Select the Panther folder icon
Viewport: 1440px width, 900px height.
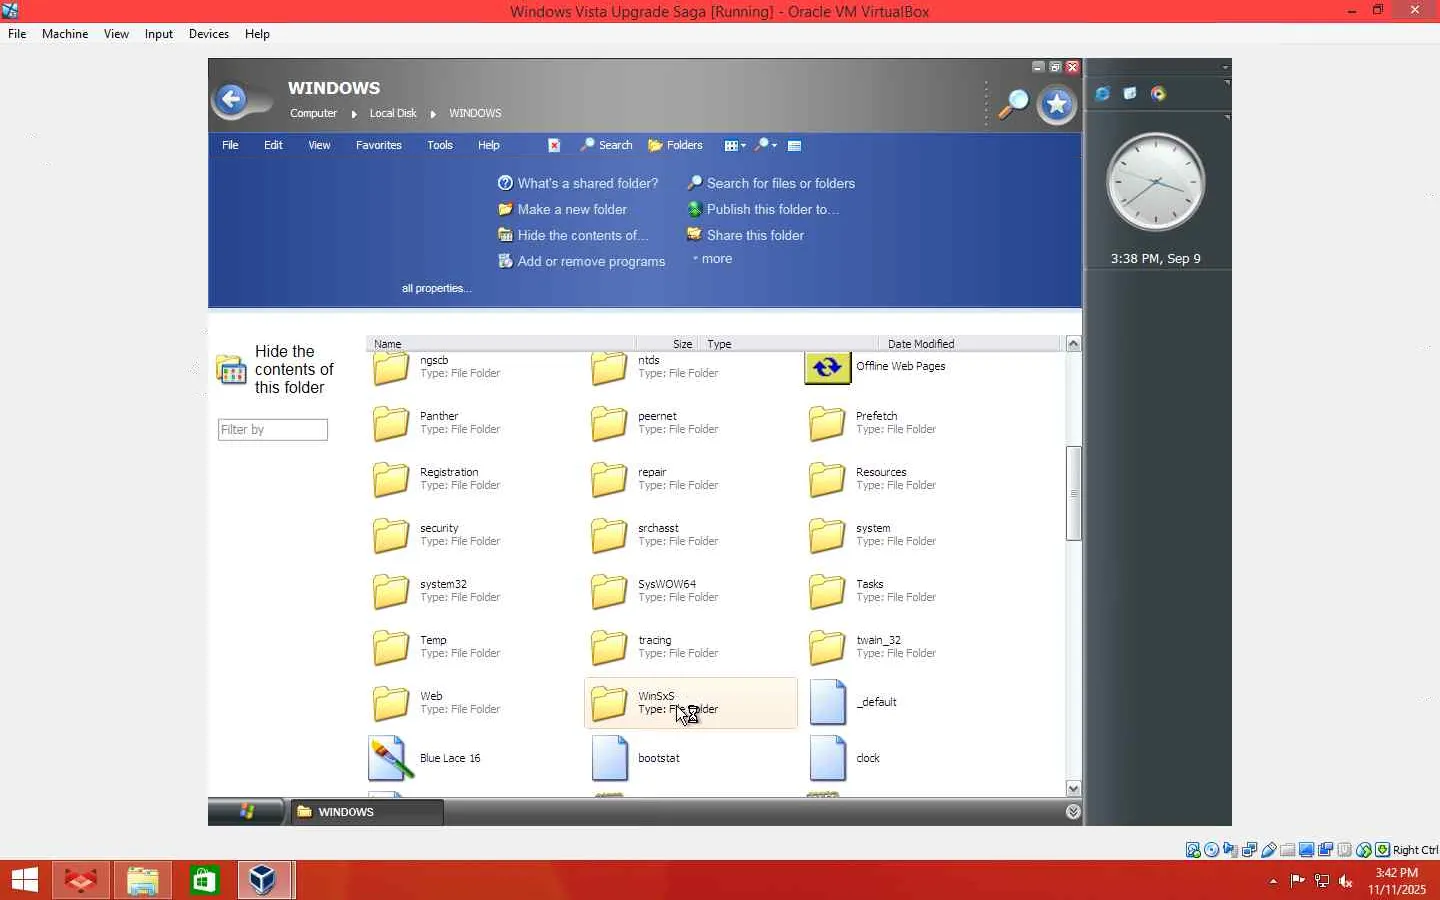pyautogui.click(x=391, y=423)
